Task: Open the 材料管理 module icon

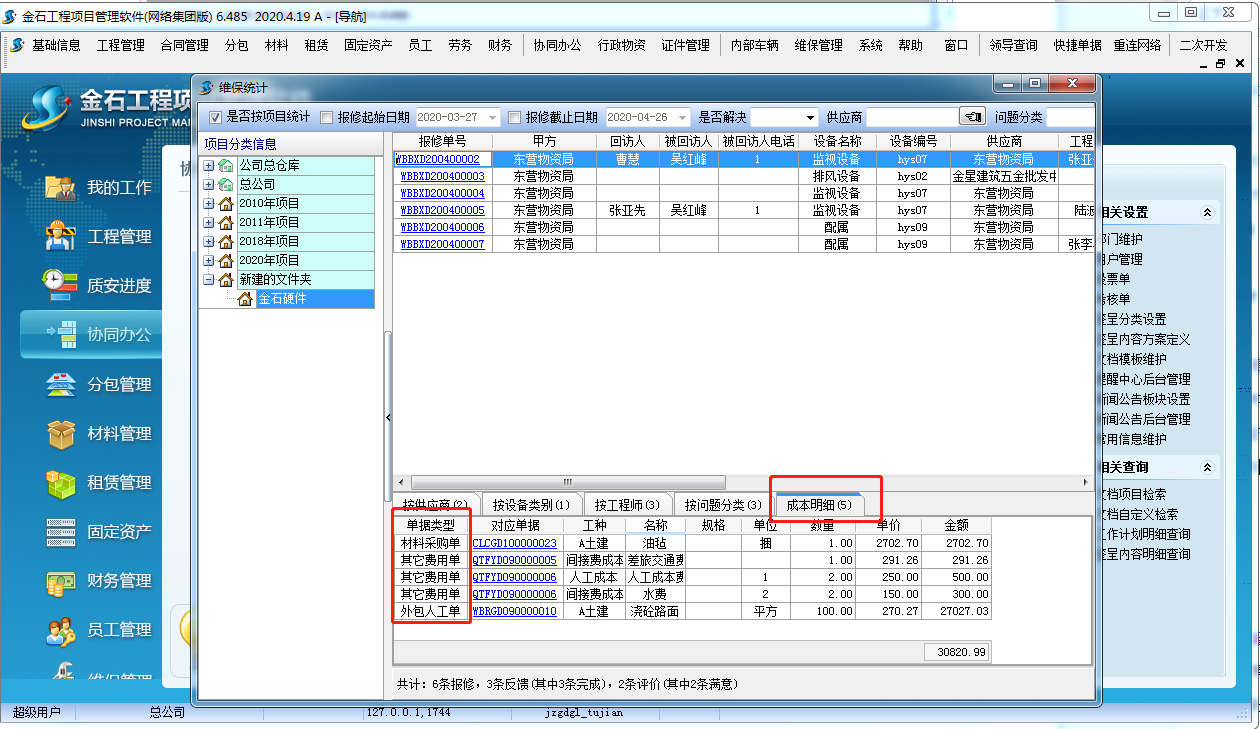Action: pyautogui.click(x=91, y=435)
